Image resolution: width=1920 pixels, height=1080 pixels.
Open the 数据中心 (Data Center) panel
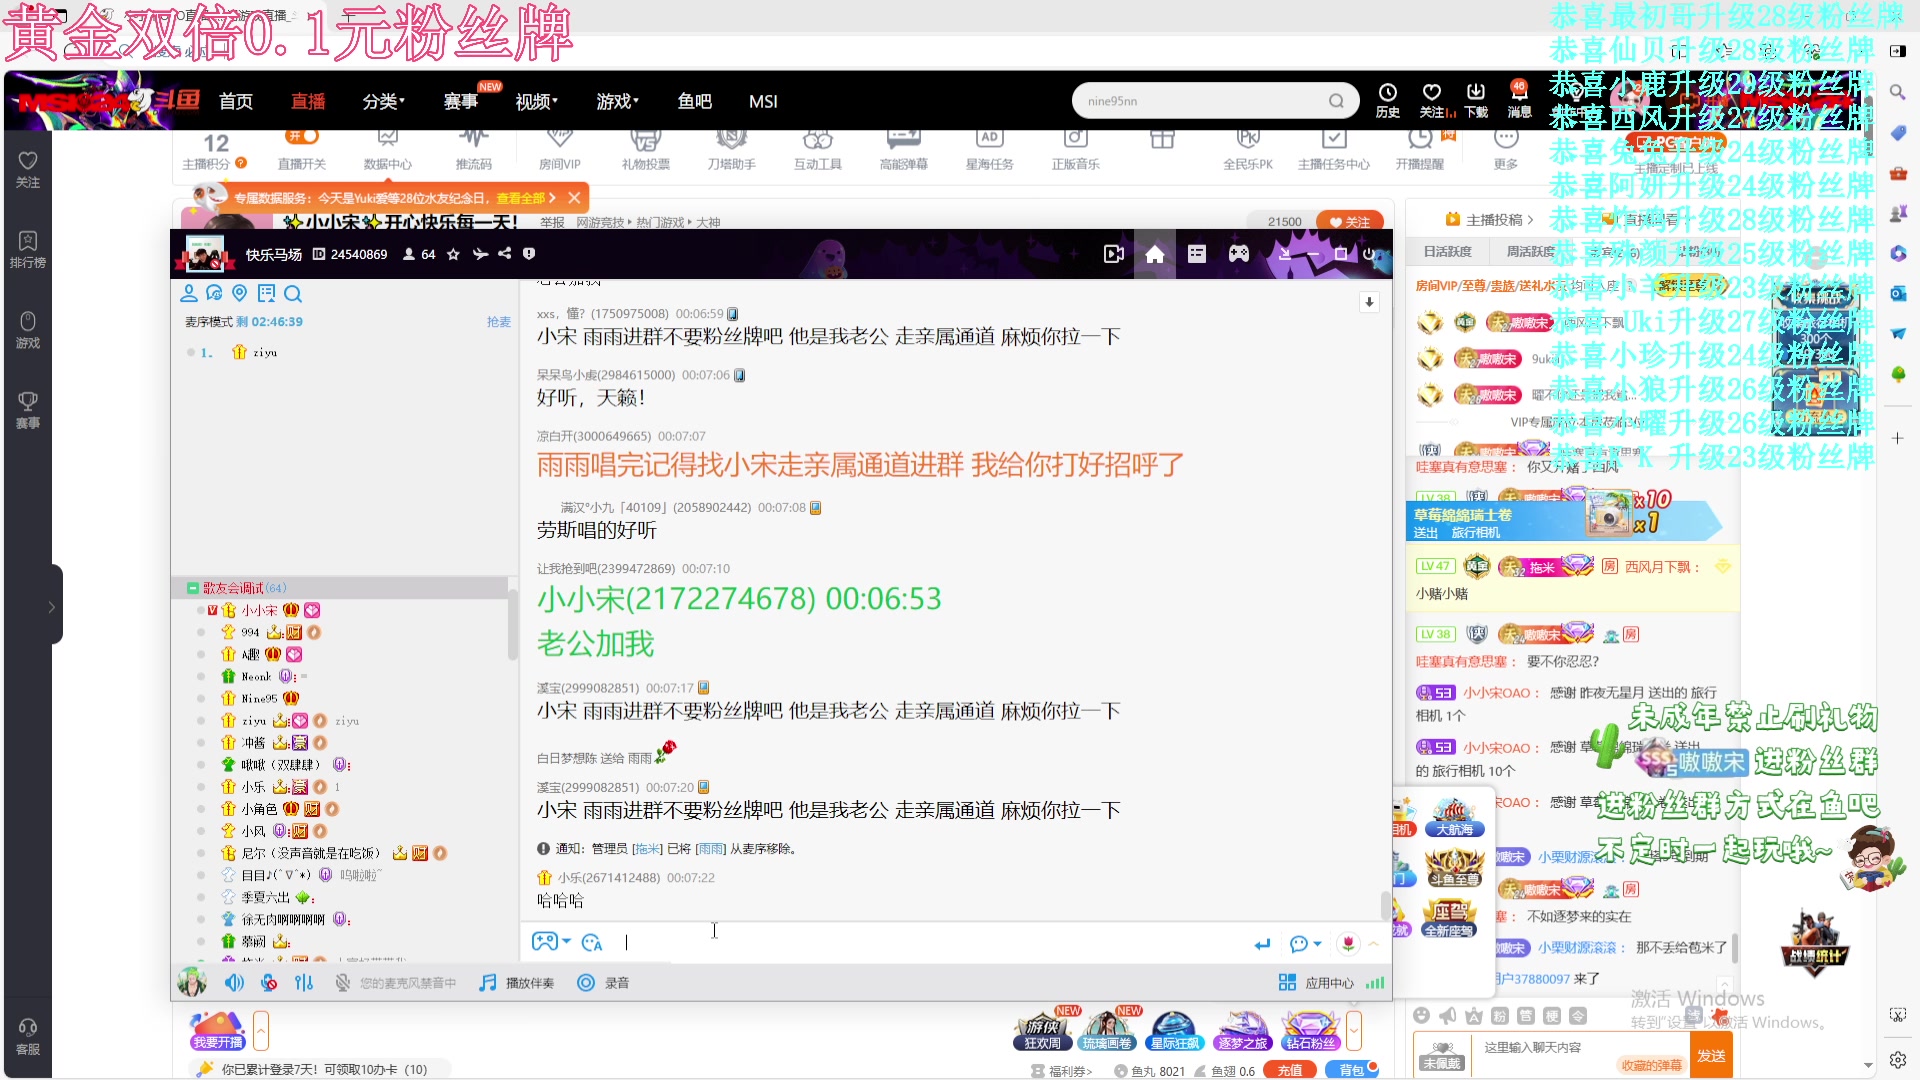tap(390, 150)
